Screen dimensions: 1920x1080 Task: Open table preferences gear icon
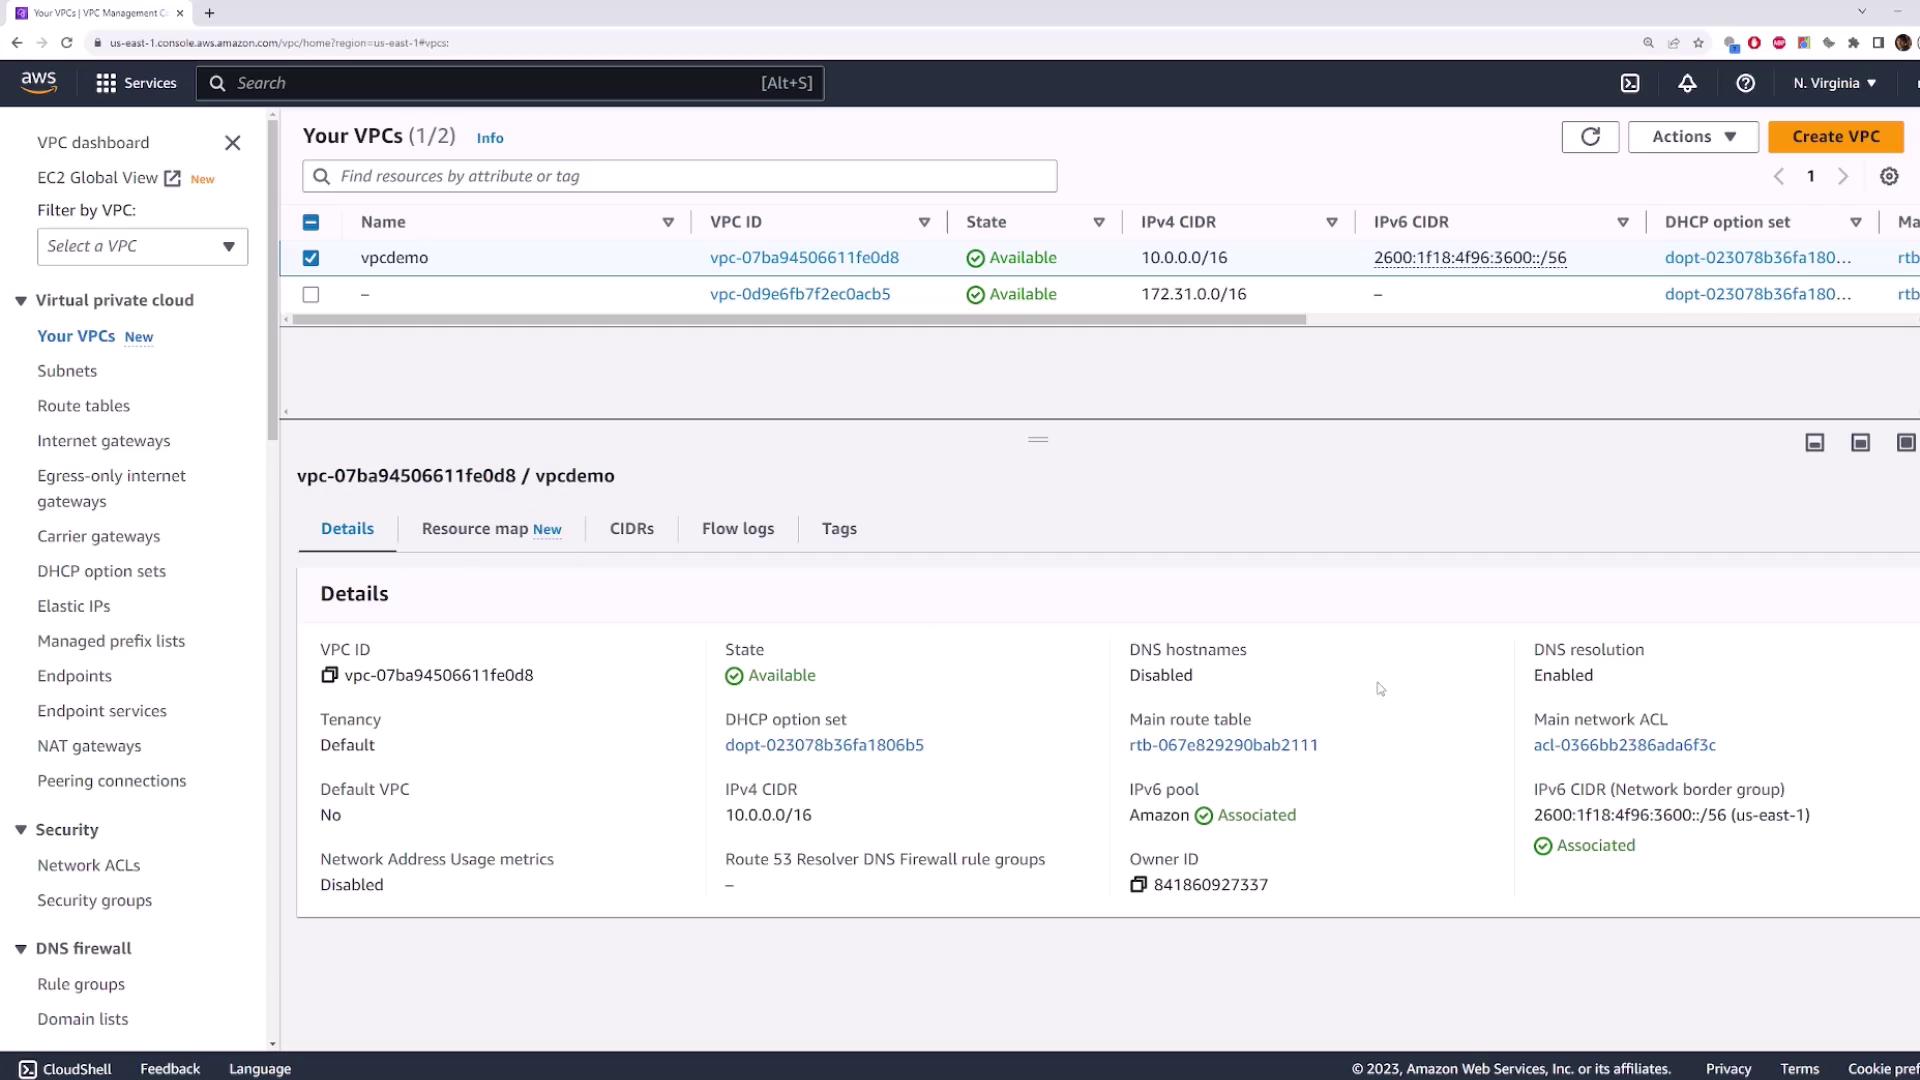pyautogui.click(x=1889, y=176)
